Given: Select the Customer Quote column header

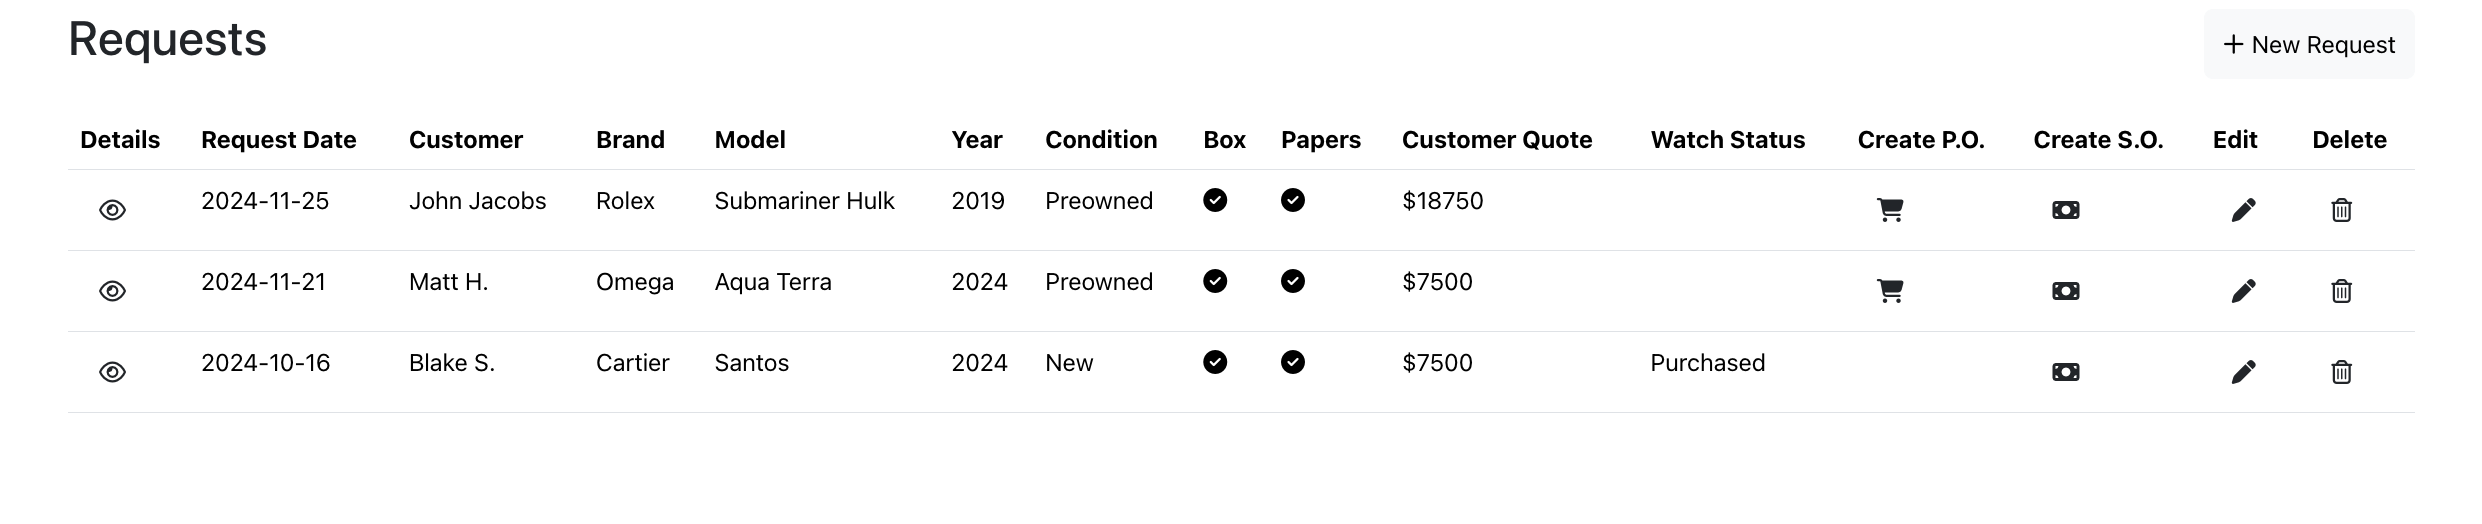Looking at the screenshot, I should pos(1497,140).
